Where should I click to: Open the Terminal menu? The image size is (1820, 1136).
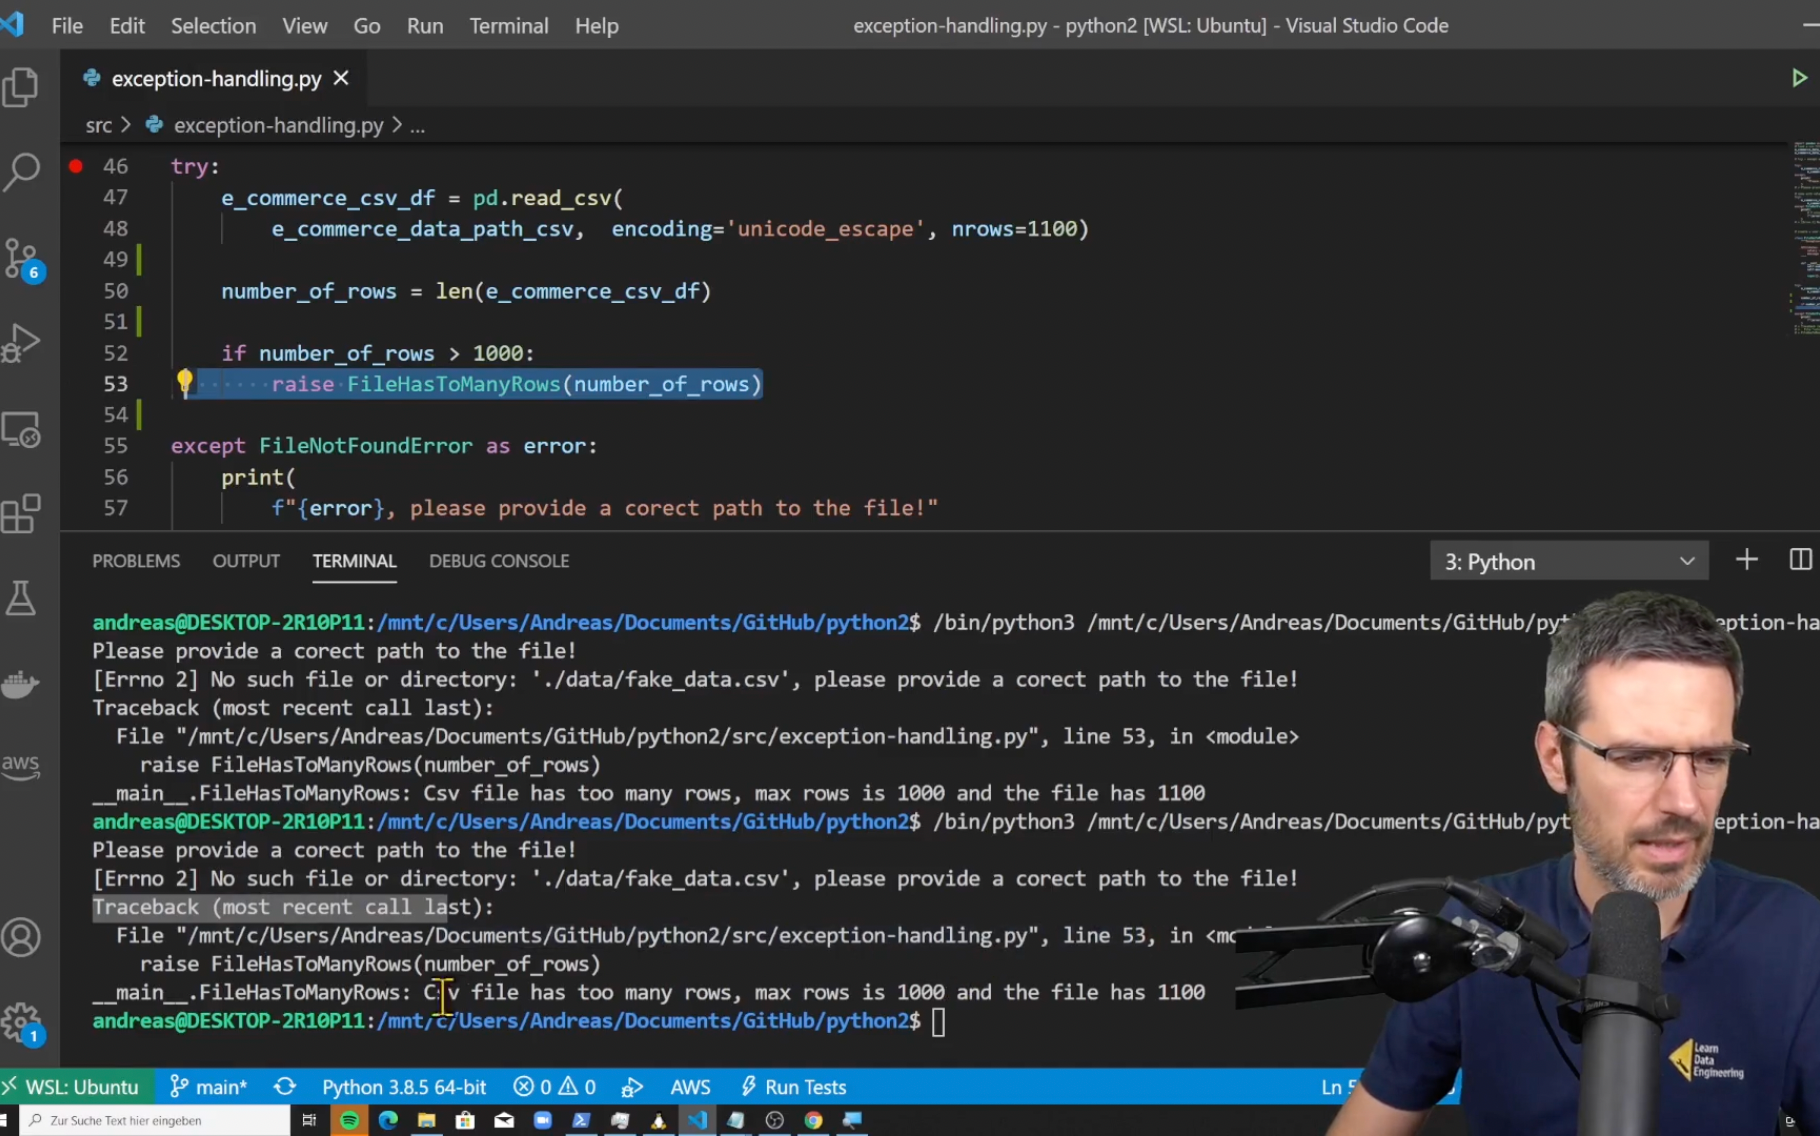click(x=509, y=26)
